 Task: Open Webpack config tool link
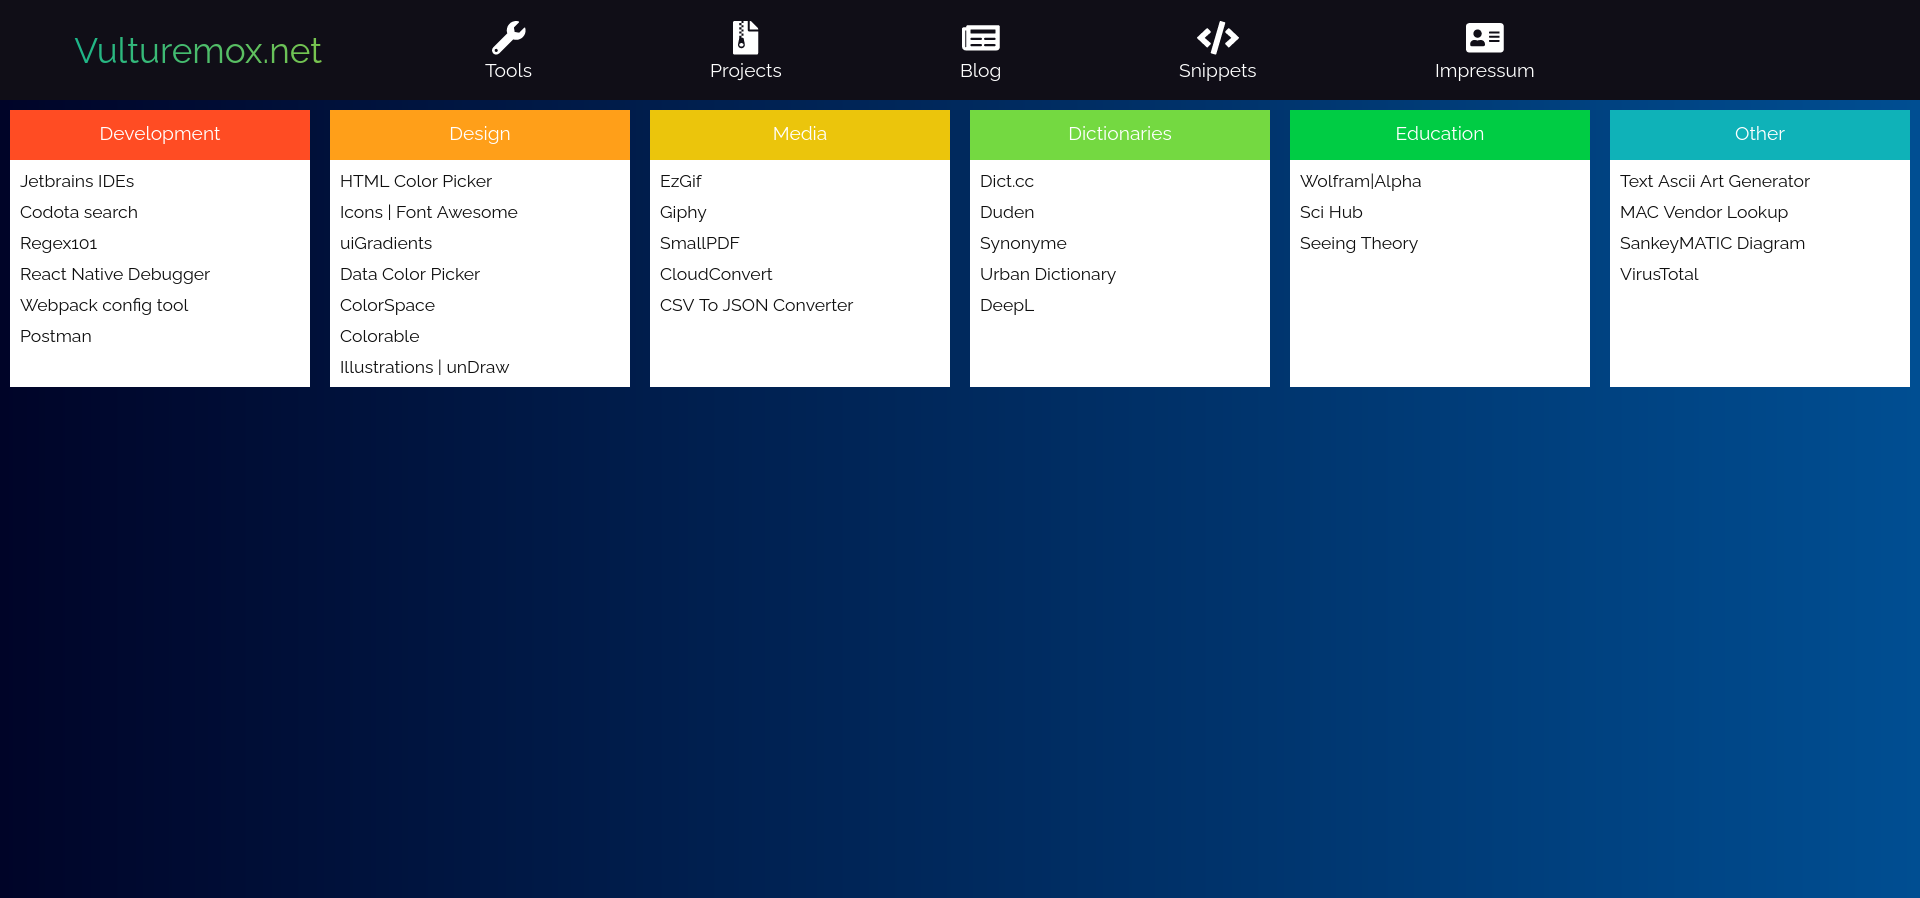(104, 305)
